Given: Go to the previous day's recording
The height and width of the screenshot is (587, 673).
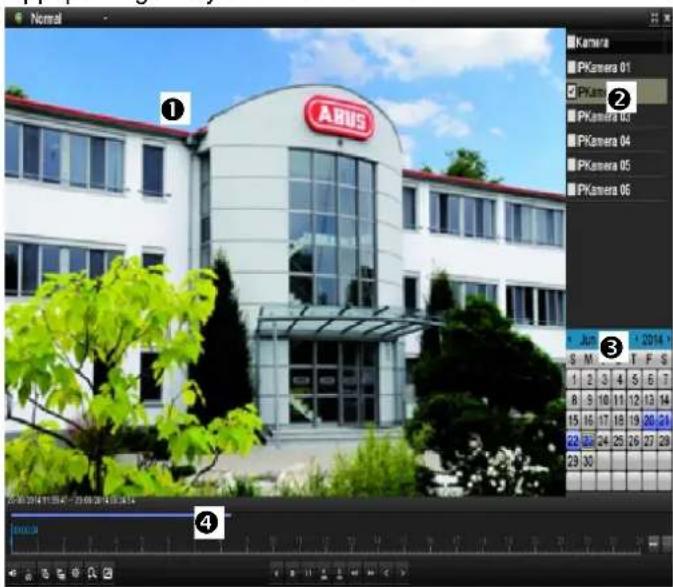Looking at the screenshot, I should click(386, 573).
